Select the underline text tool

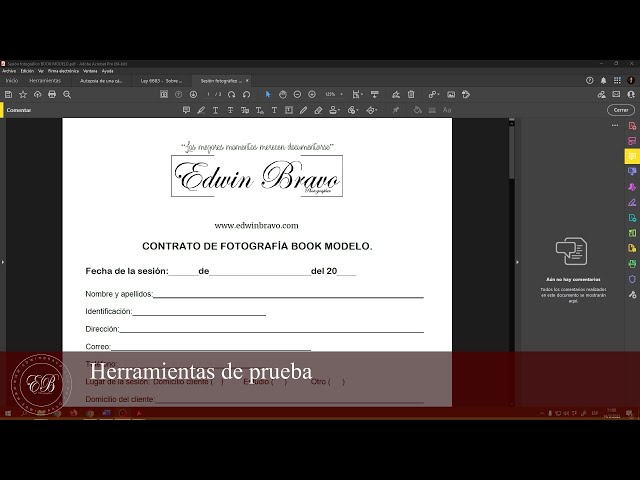click(216, 110)
